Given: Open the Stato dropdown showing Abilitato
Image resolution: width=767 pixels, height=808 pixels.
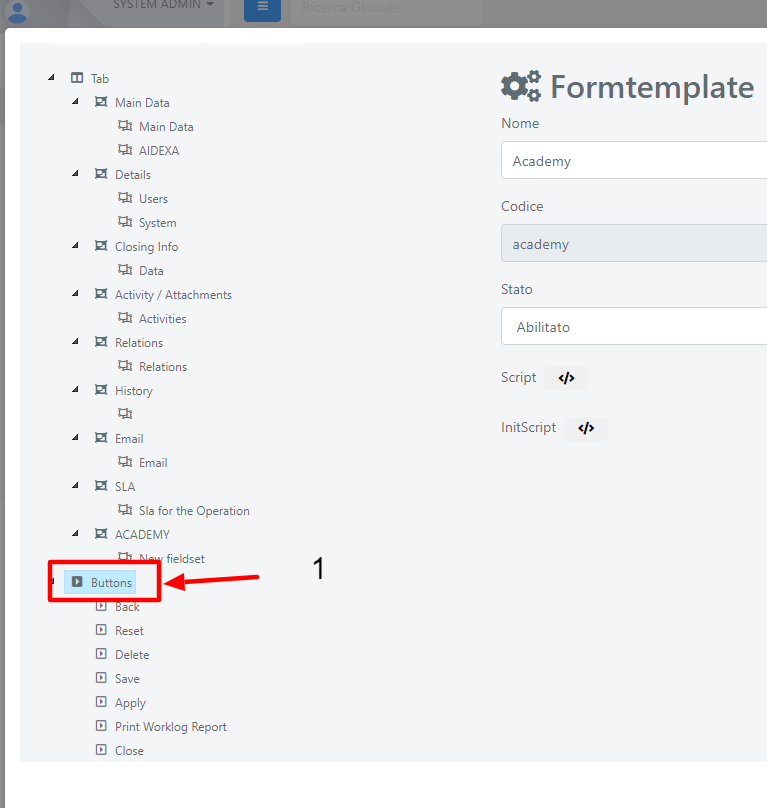Looking at the screenshot, I should pyautogui.click(x=634, y=326).
